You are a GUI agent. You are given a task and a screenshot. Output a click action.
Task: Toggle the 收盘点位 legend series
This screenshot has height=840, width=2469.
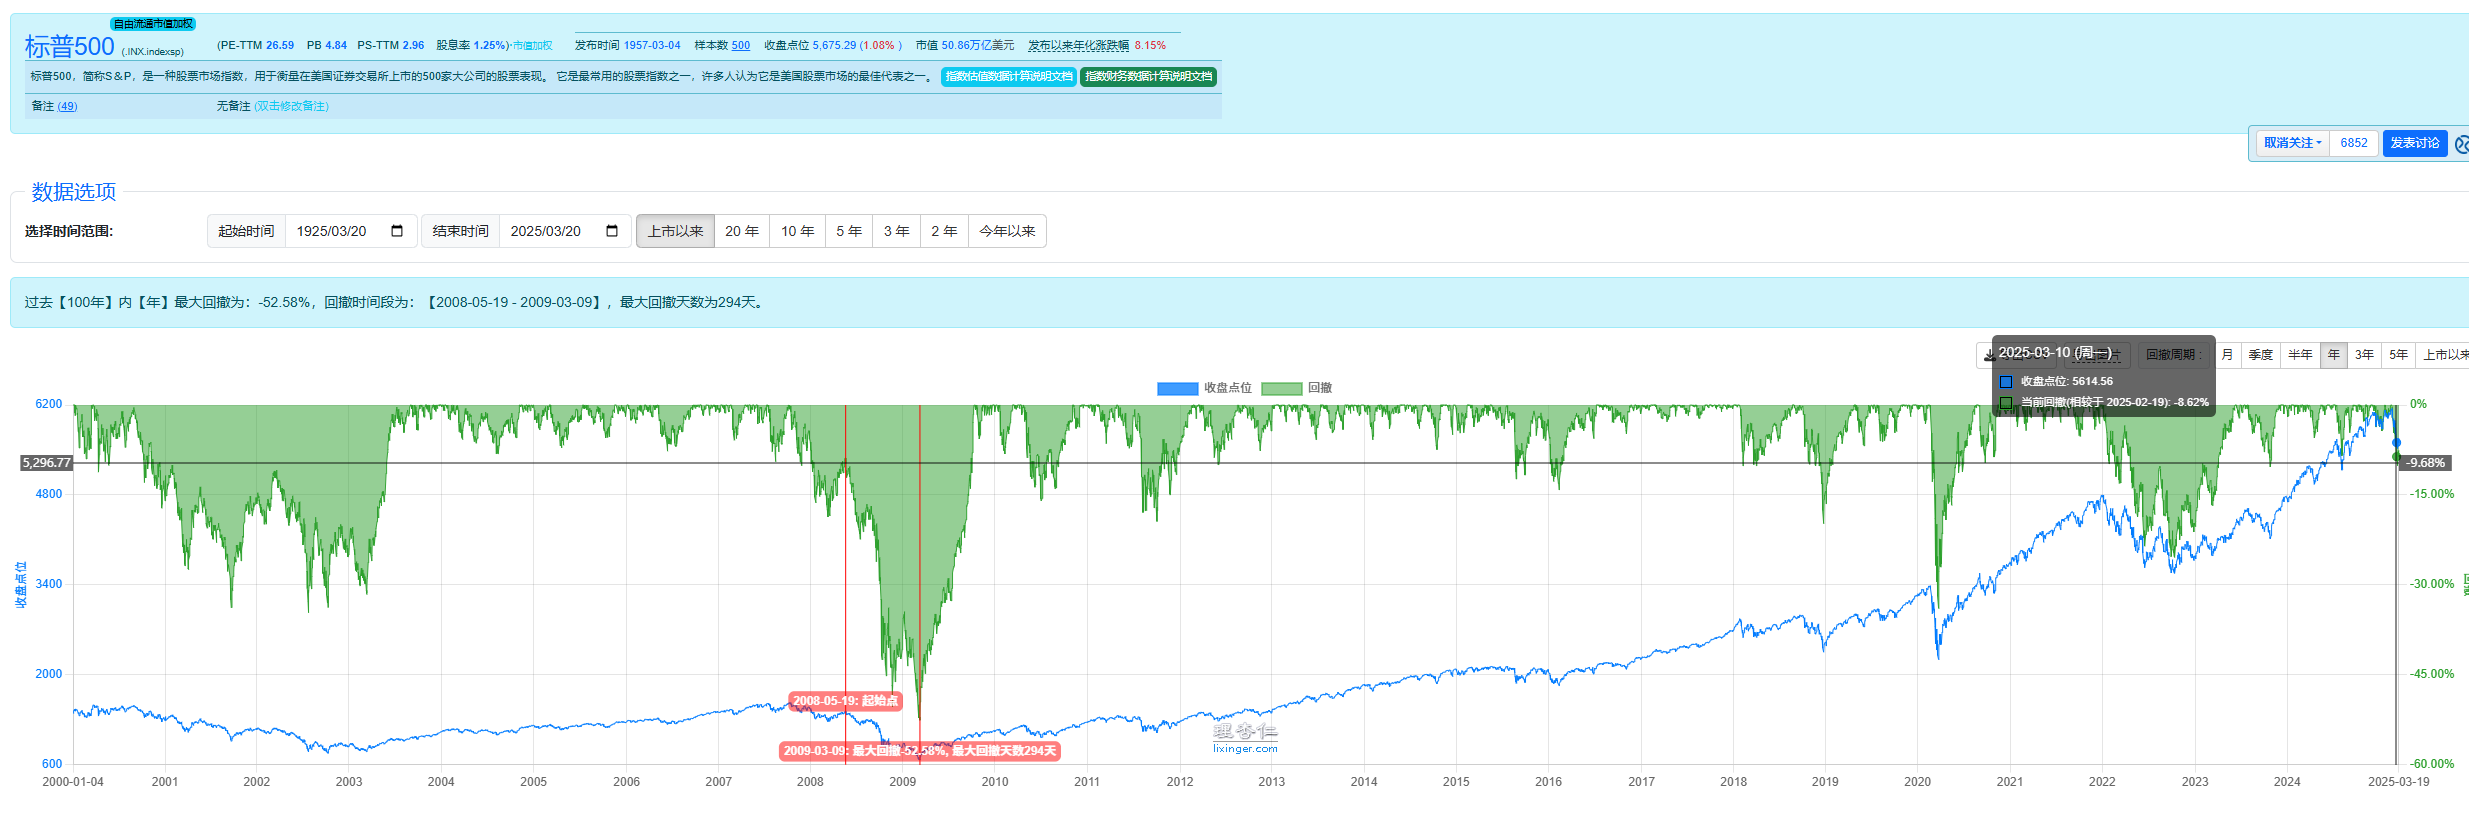[1204, 388]
